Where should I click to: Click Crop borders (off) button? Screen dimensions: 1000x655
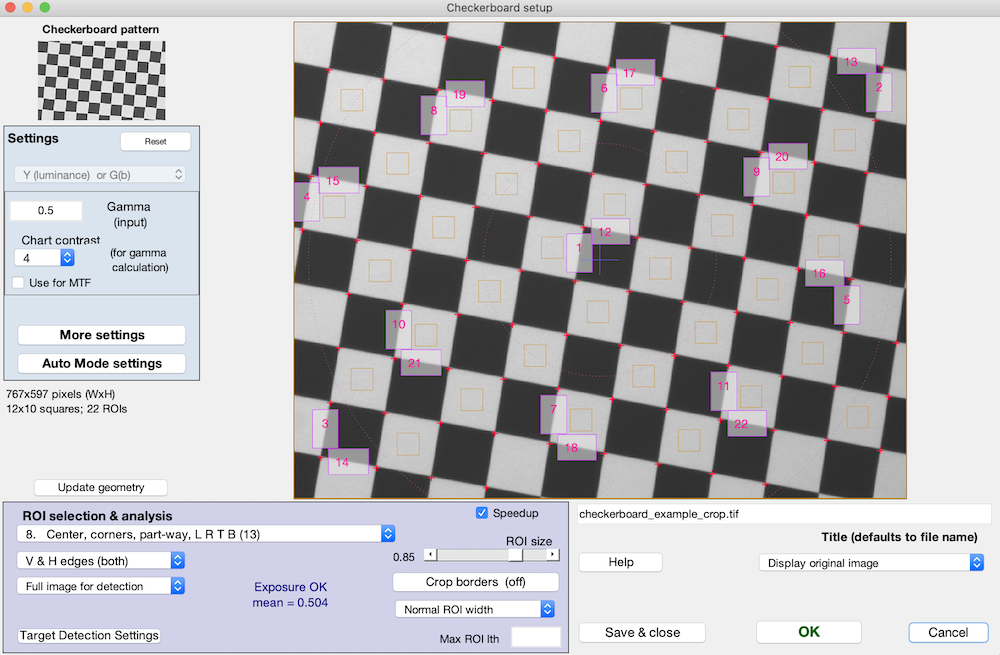coord(476,582)
